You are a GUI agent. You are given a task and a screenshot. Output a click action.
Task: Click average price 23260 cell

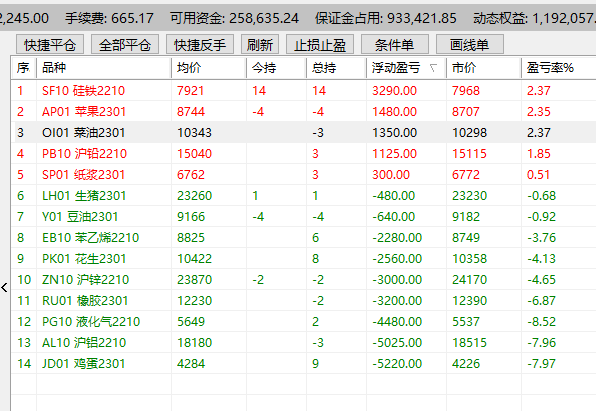(x=194, y=195)
